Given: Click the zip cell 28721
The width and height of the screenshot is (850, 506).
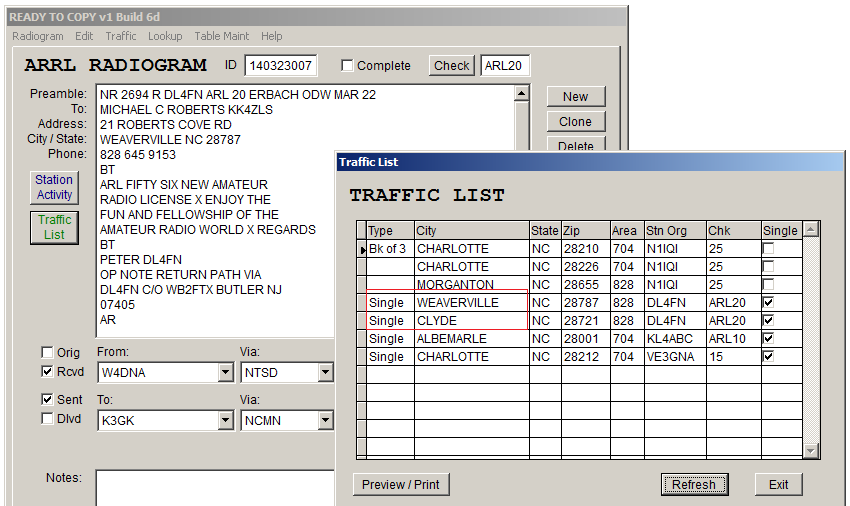Looking at the screenshot, I should click(586, 321).
